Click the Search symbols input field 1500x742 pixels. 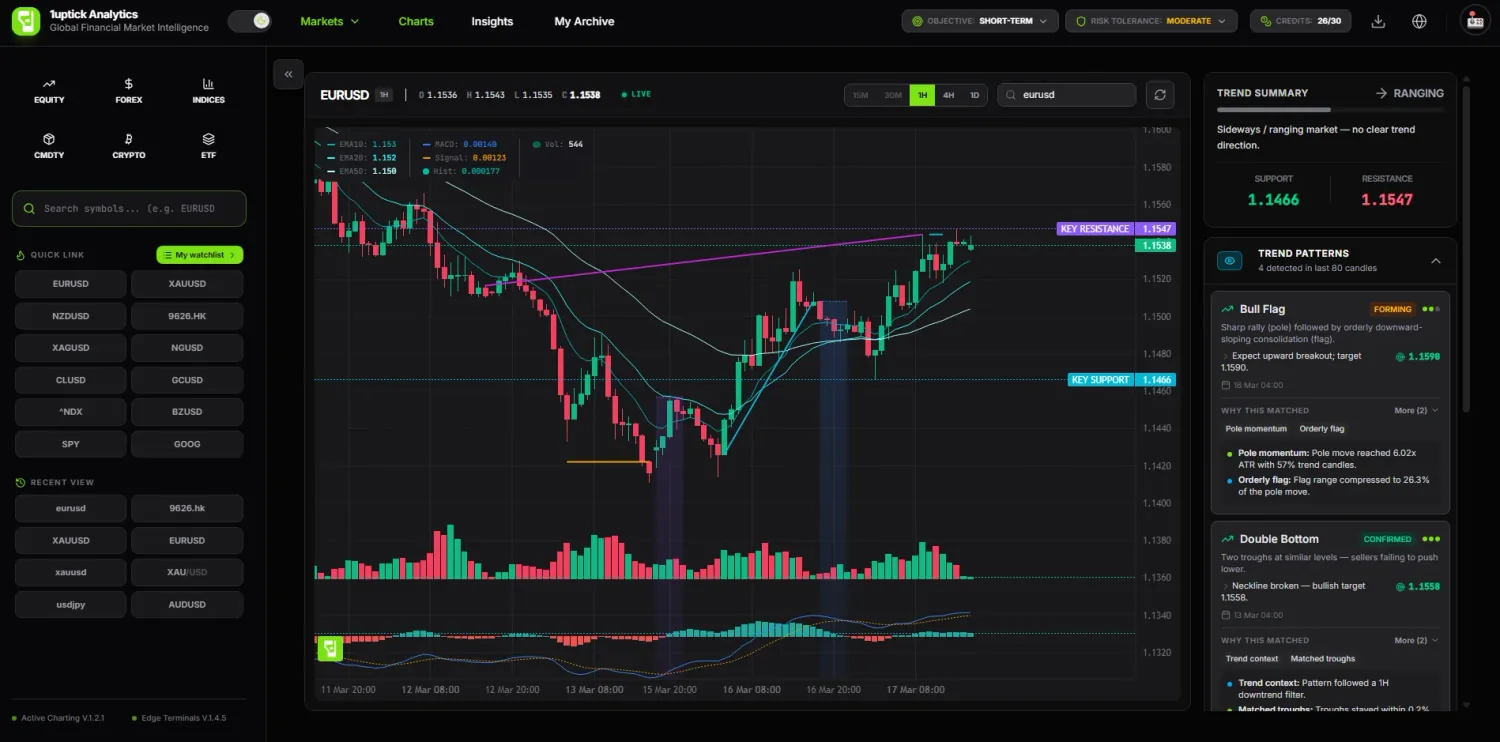129,209
